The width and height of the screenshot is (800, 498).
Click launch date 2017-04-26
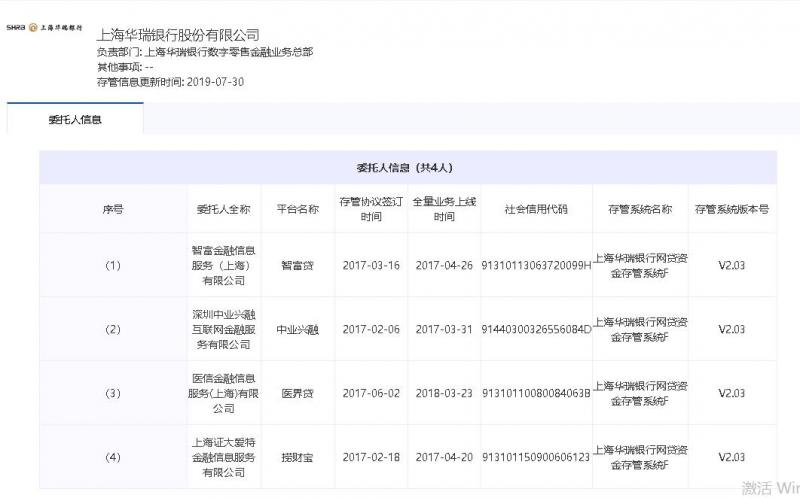pyautogui.click(x=444, y=265)
